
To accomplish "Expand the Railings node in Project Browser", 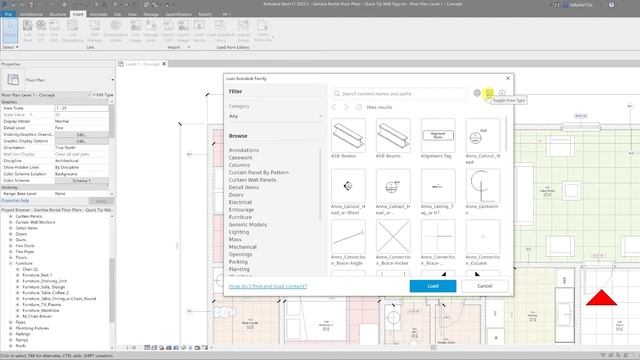I will [11, 334].
